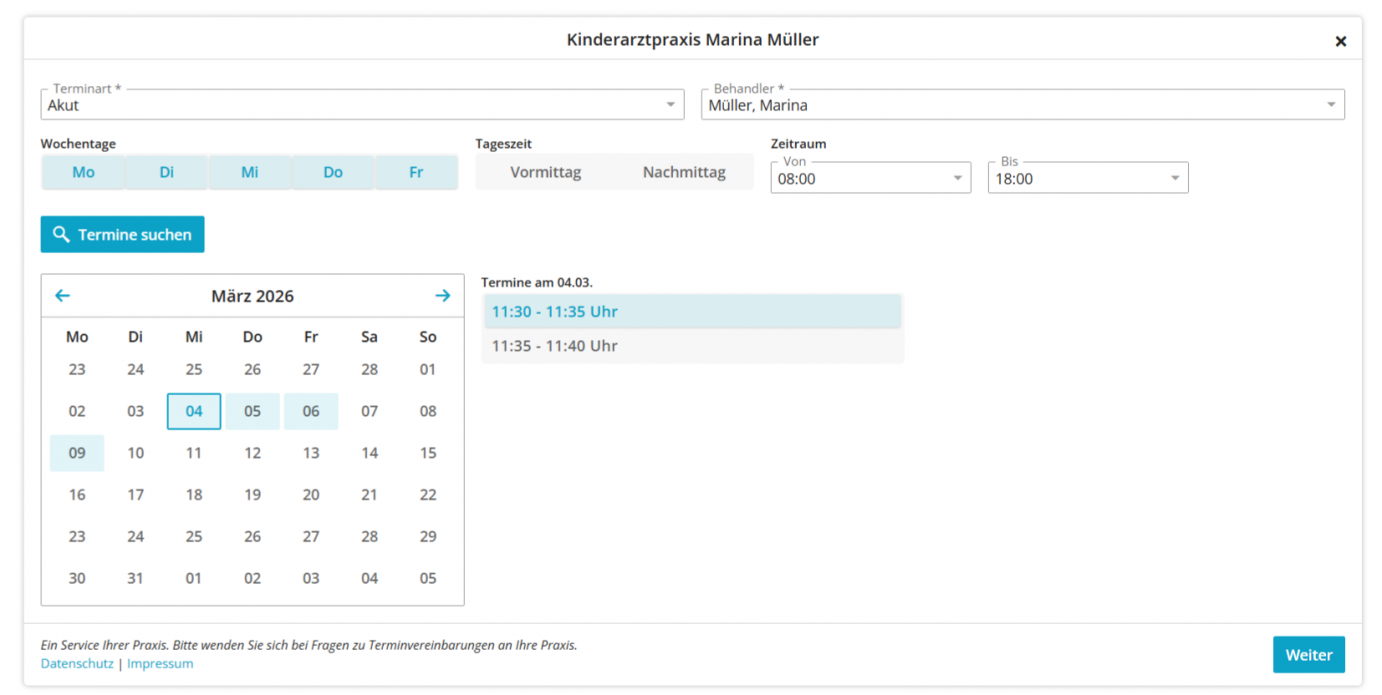Select the highlighted date 09 in March
Viewport: 1382px width, 695px height.
[x=77, y=453]
